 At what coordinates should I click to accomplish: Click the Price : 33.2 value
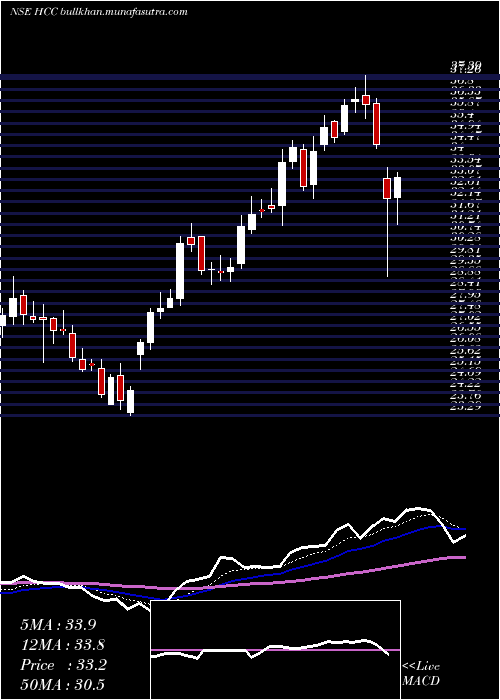63,665
